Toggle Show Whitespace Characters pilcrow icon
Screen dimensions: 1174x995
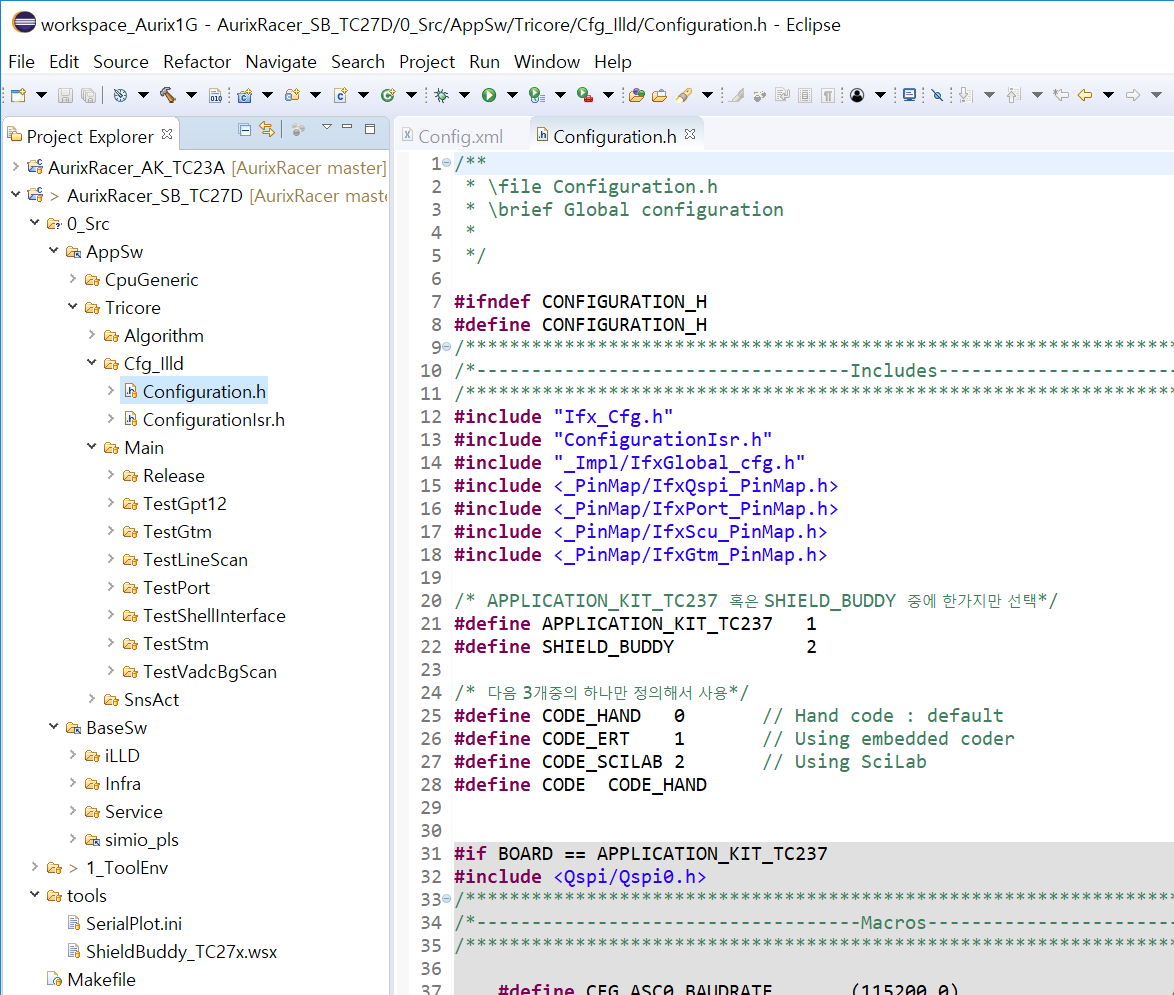point(828,95)
